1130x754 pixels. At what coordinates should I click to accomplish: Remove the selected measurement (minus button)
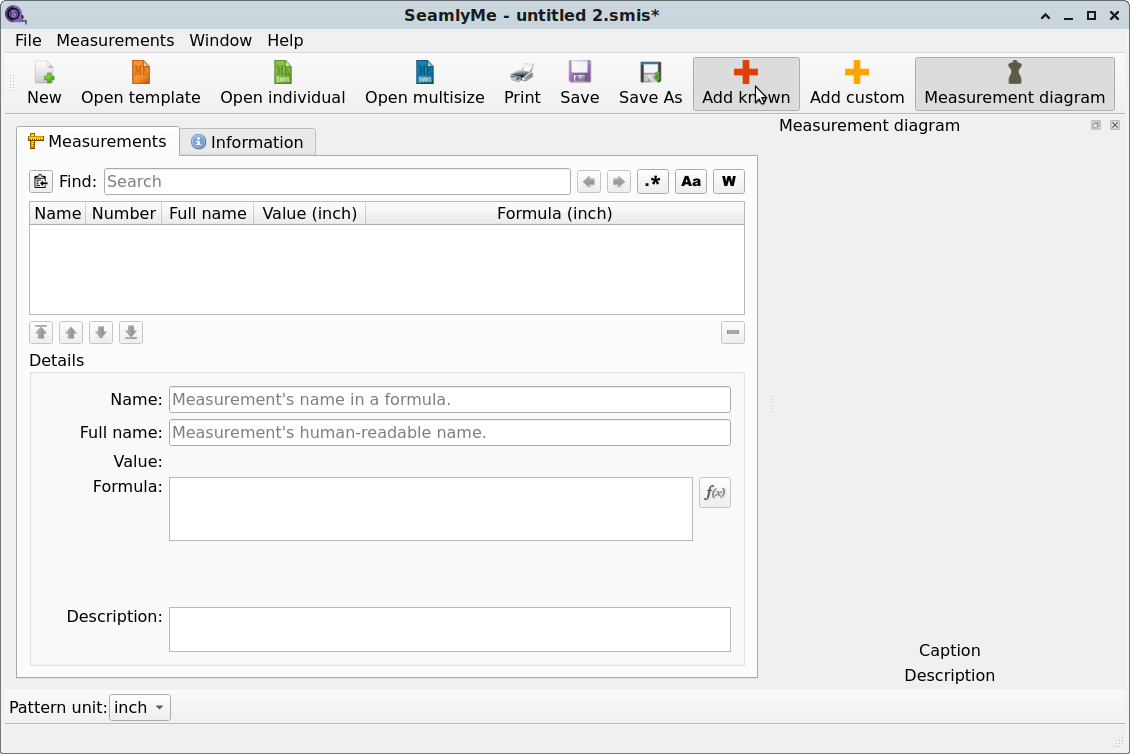[x=732, y=332]
